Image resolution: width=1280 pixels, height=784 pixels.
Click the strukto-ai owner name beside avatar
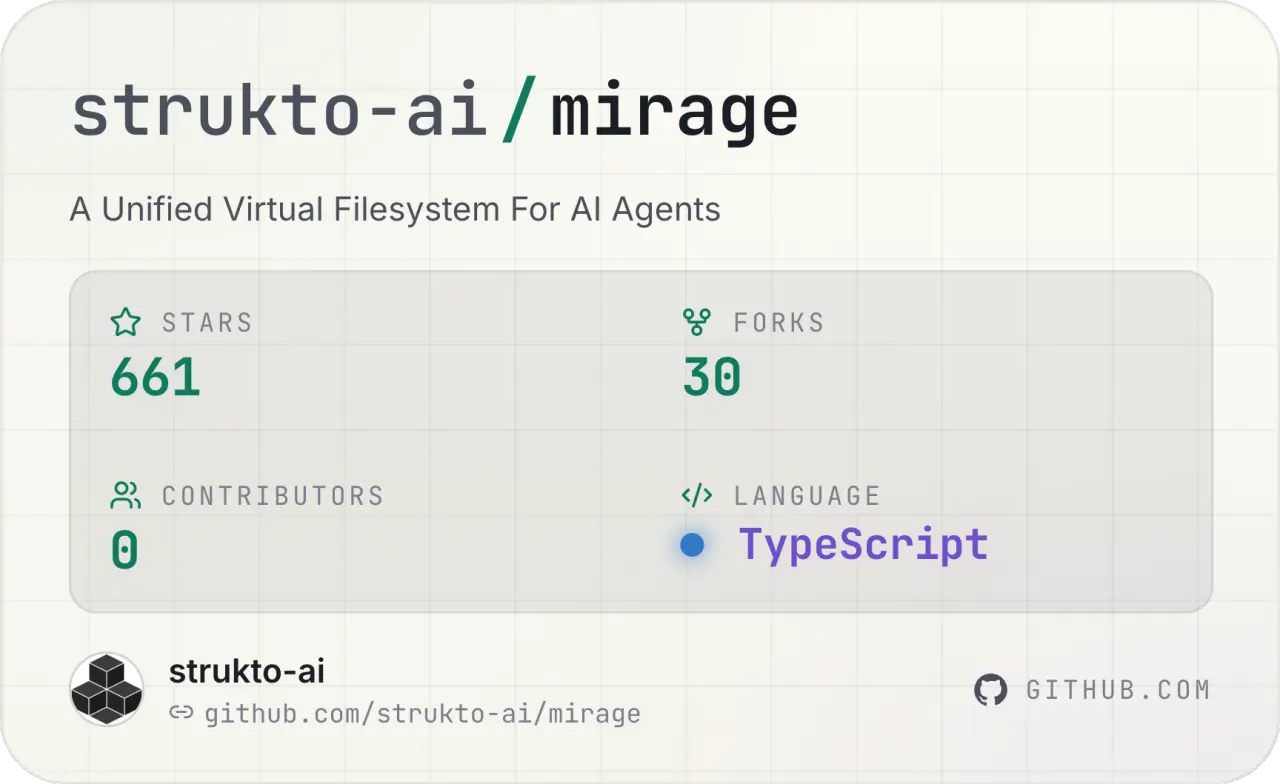246,672
